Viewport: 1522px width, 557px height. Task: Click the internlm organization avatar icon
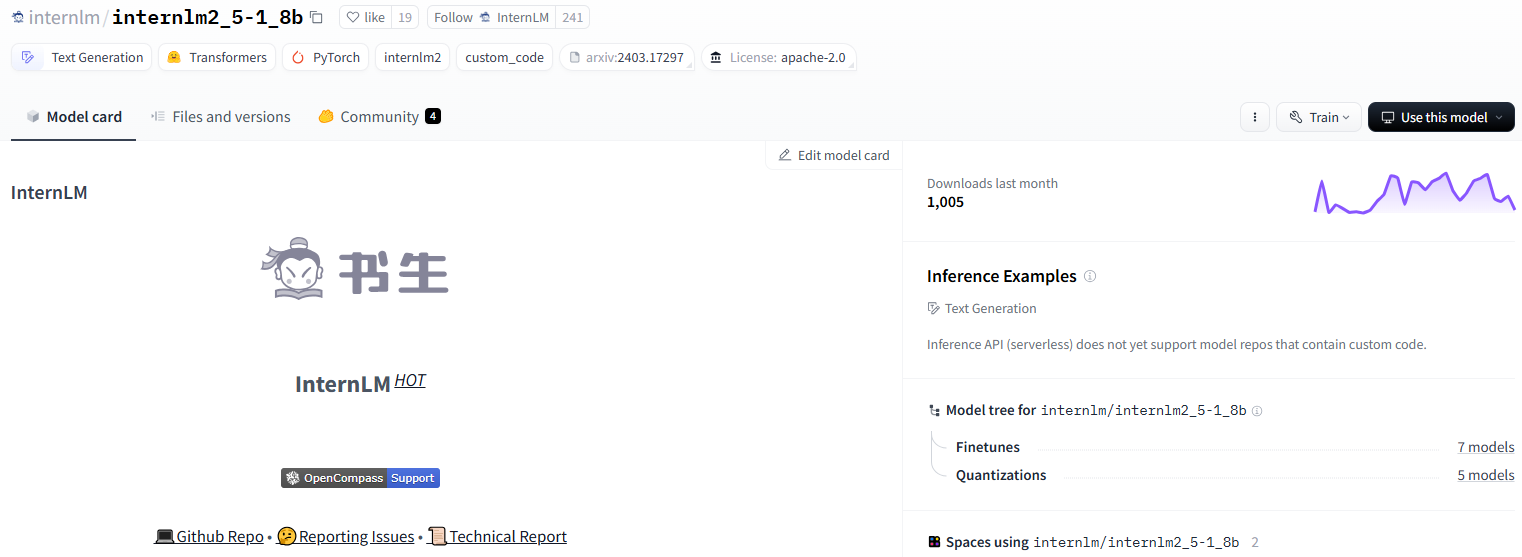pos(18,17)
